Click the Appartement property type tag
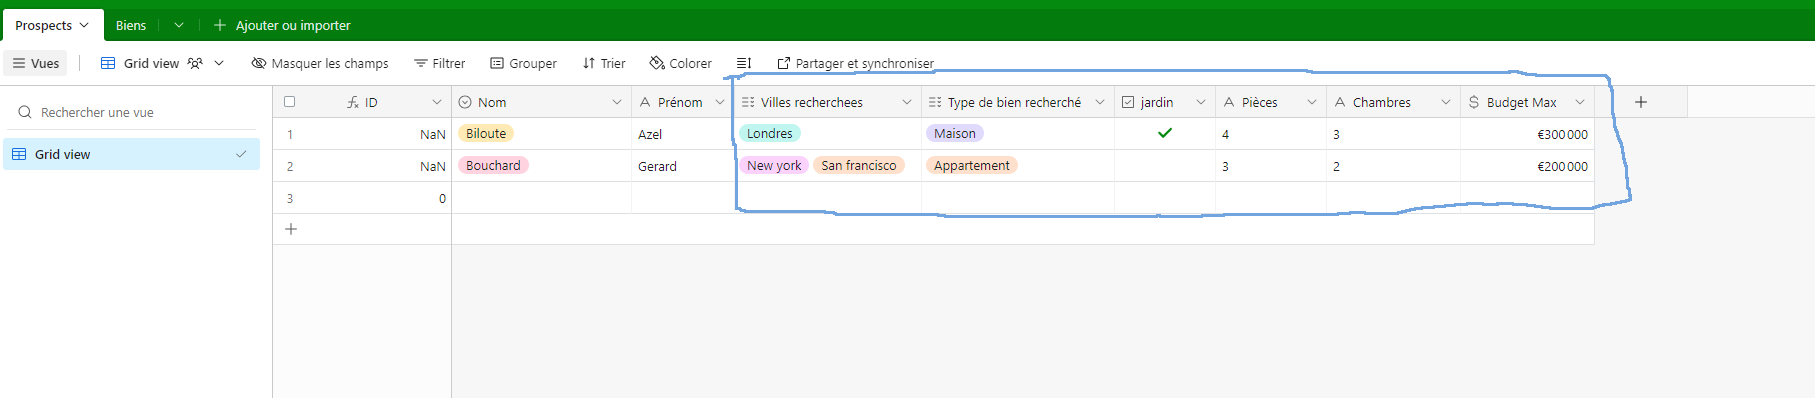This screenshot has width=1815, height=398. 972,165
